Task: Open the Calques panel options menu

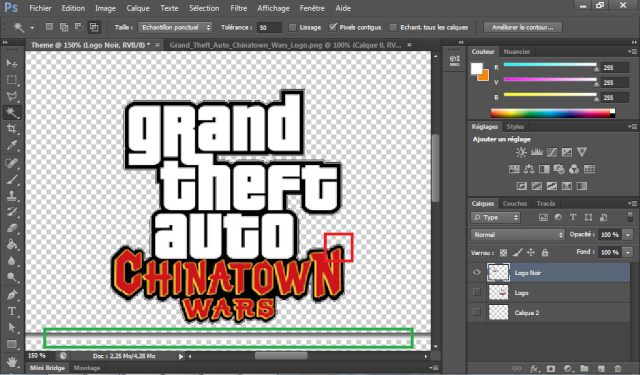Action: tap(633, 203)
